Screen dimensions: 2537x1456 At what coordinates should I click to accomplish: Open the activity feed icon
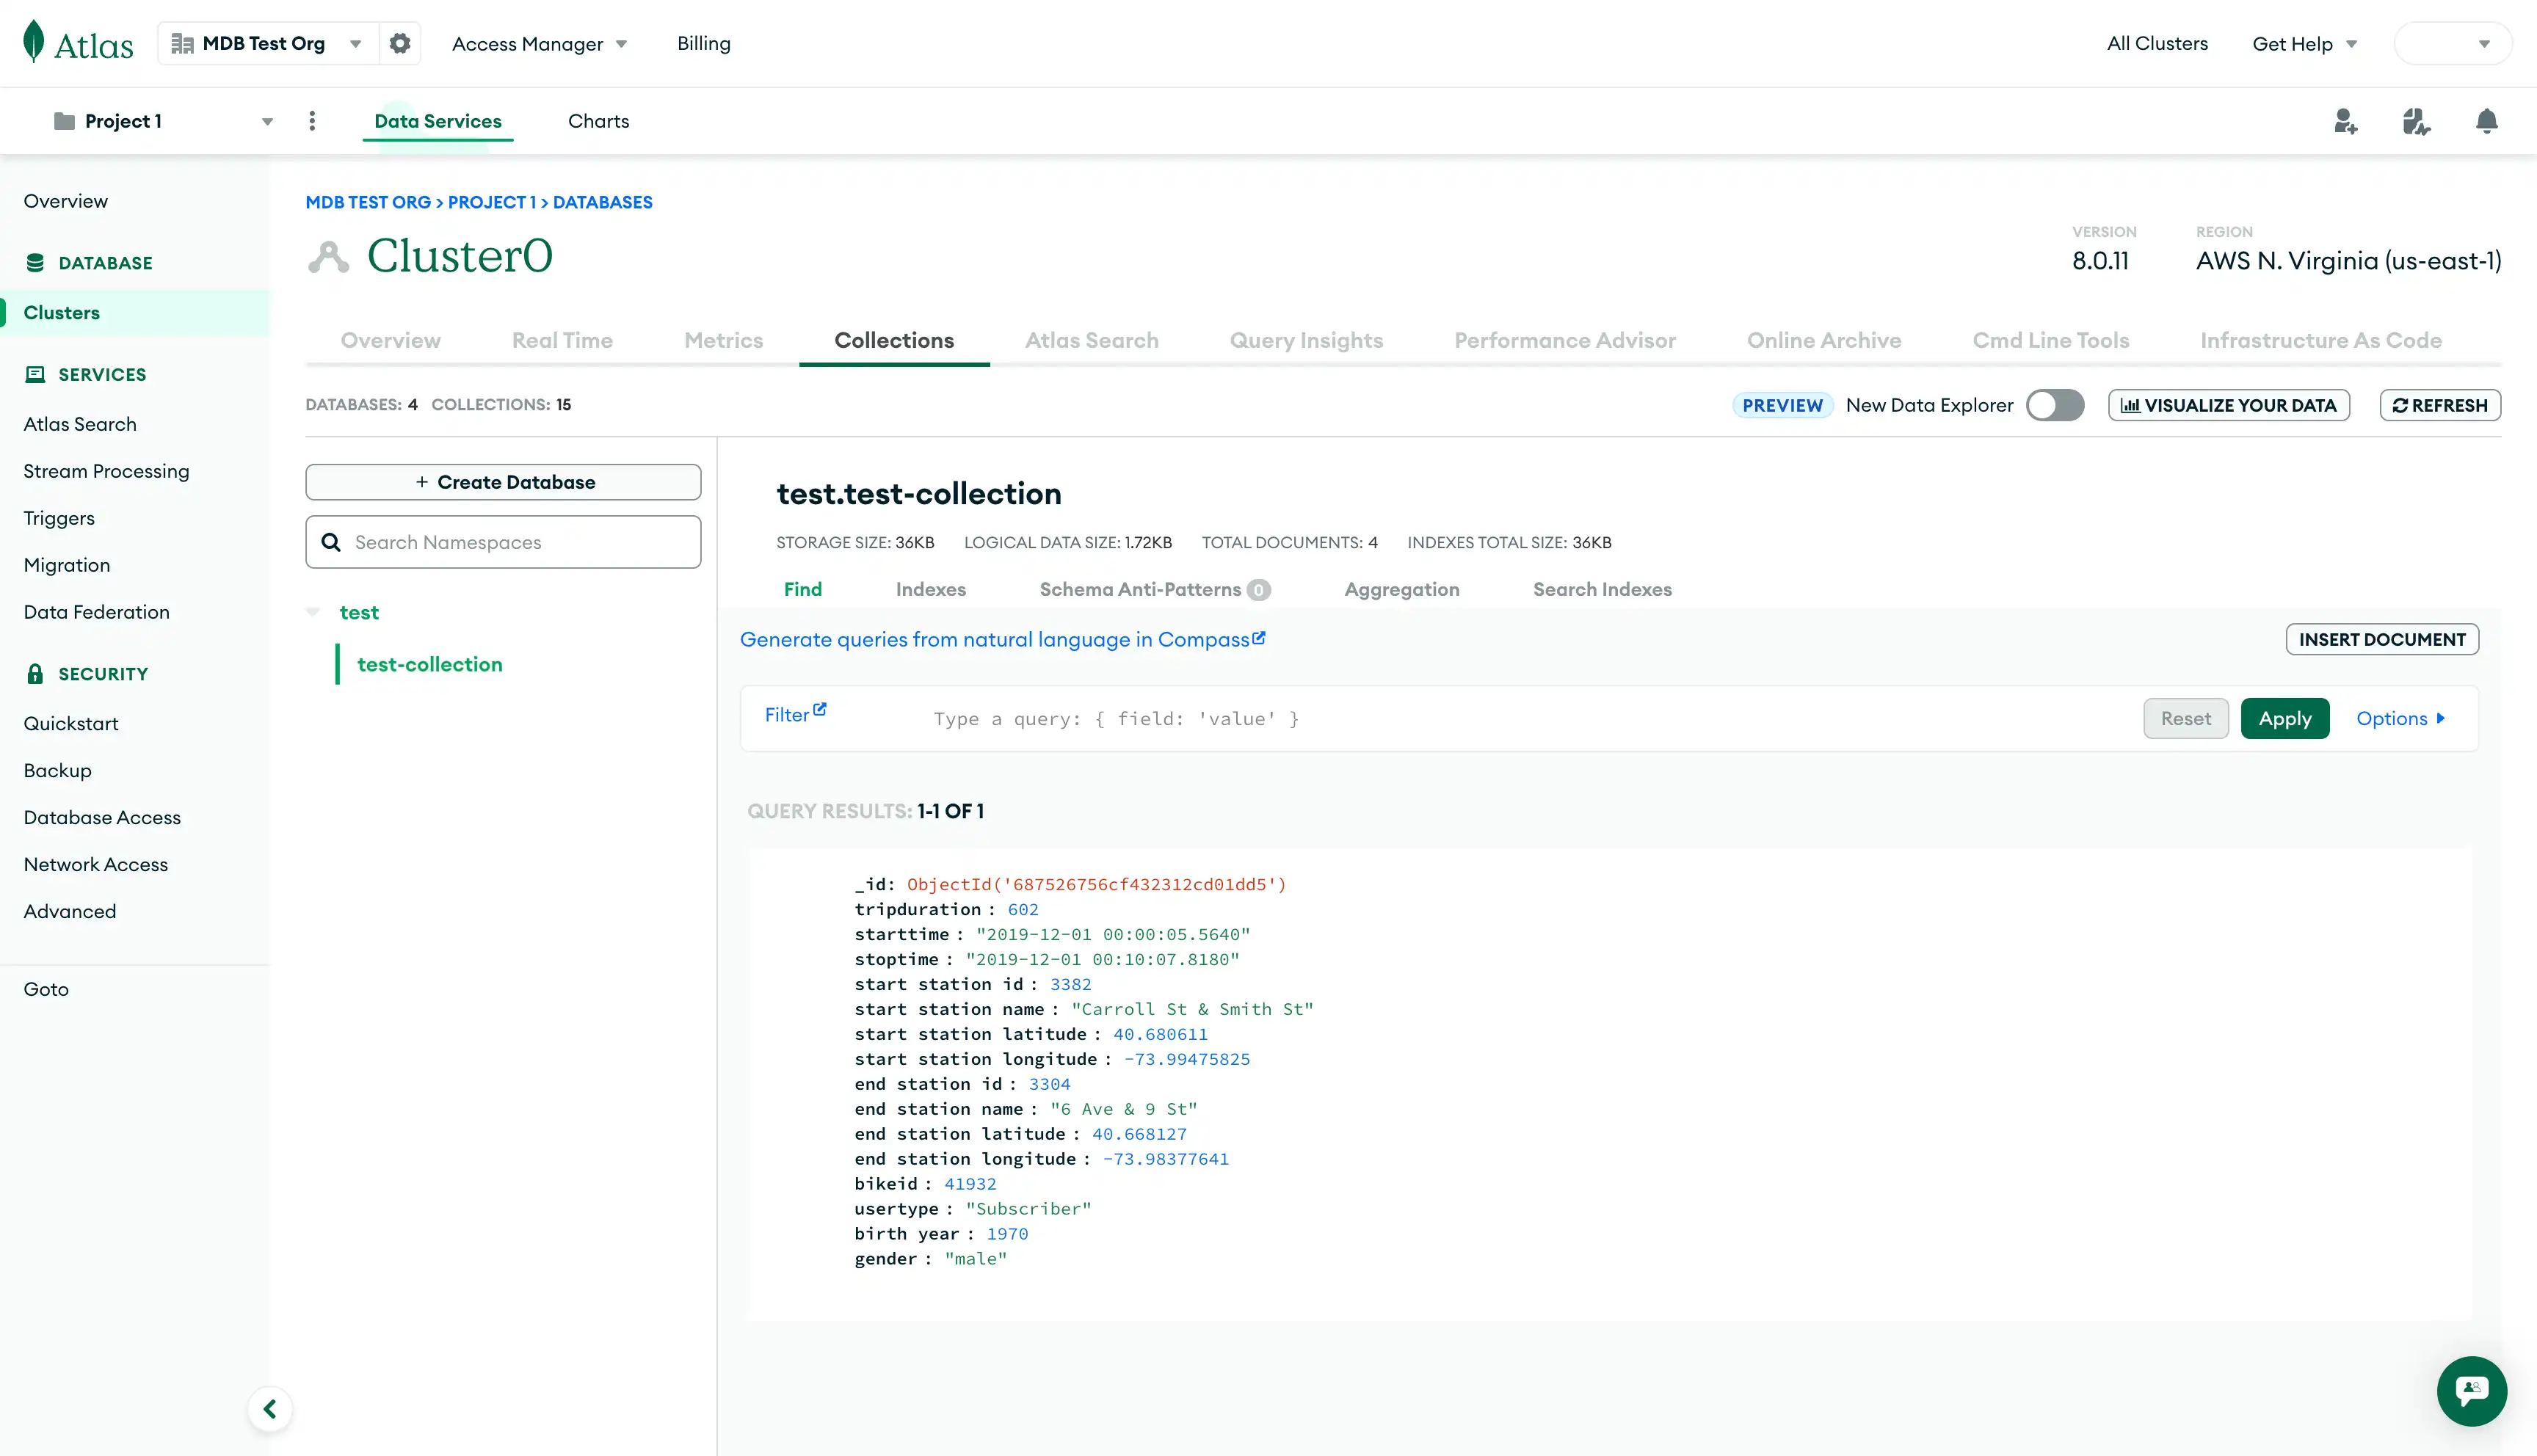[x=2417, y=121]
